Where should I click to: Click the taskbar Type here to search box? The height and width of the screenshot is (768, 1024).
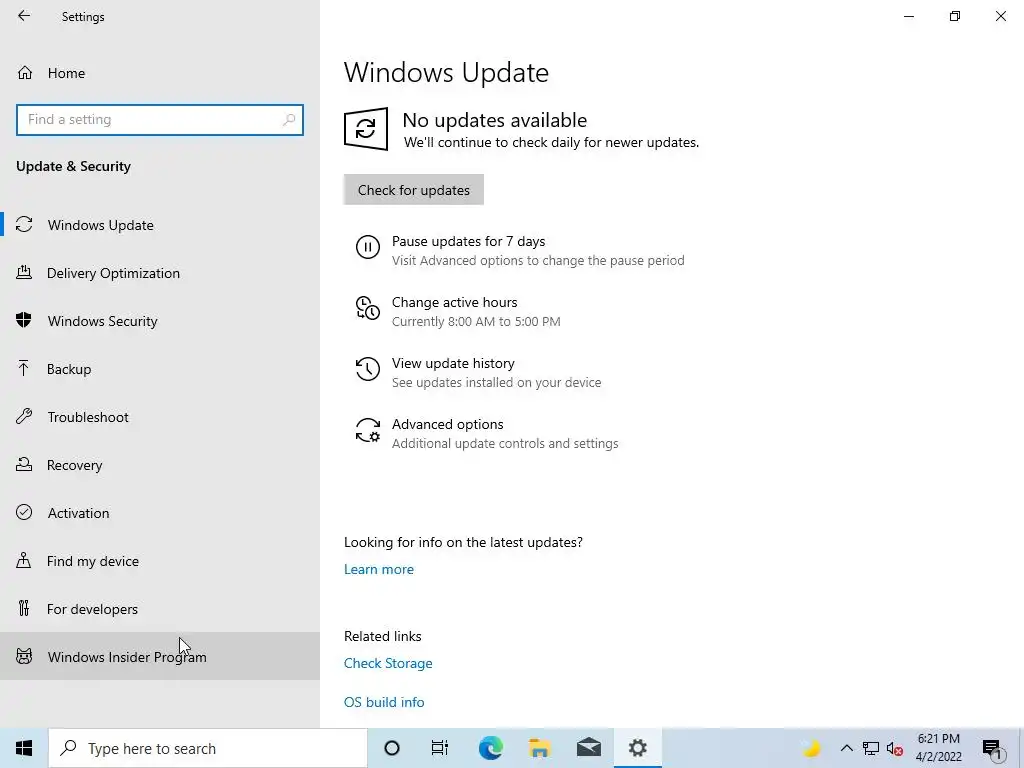(208, 748)
